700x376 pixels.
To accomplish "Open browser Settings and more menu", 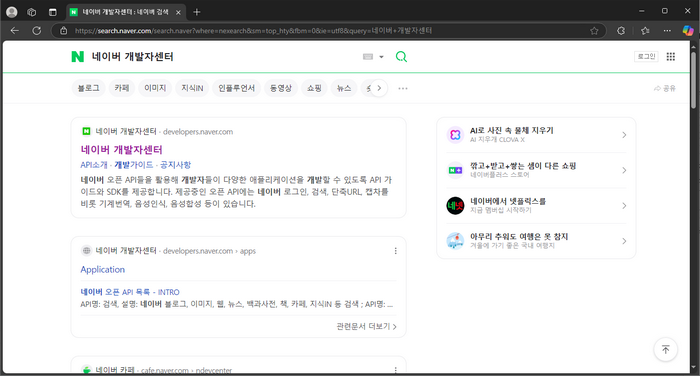I will [667, 31].
